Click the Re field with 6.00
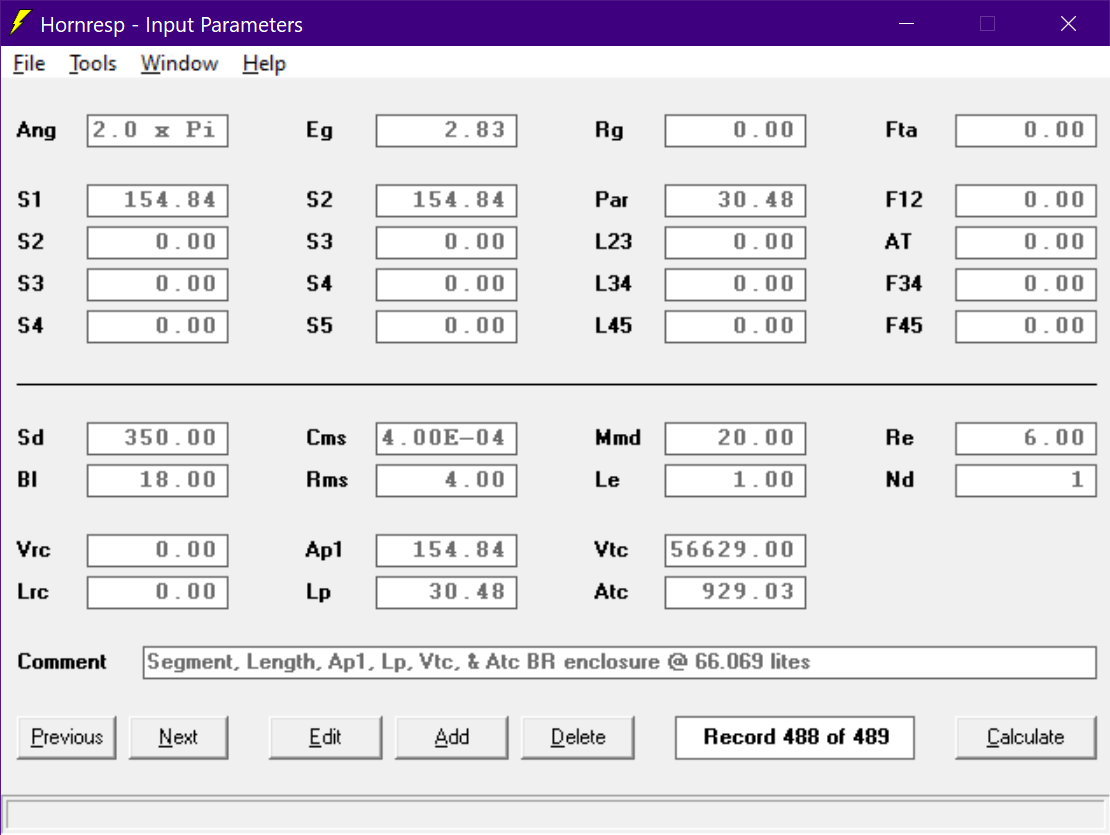This screenshot has height=835, width=1110. point(1025,438)
